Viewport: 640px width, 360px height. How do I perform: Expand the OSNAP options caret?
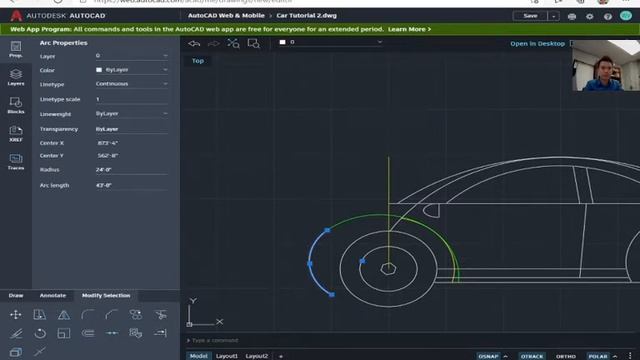(x=506, y=356)
